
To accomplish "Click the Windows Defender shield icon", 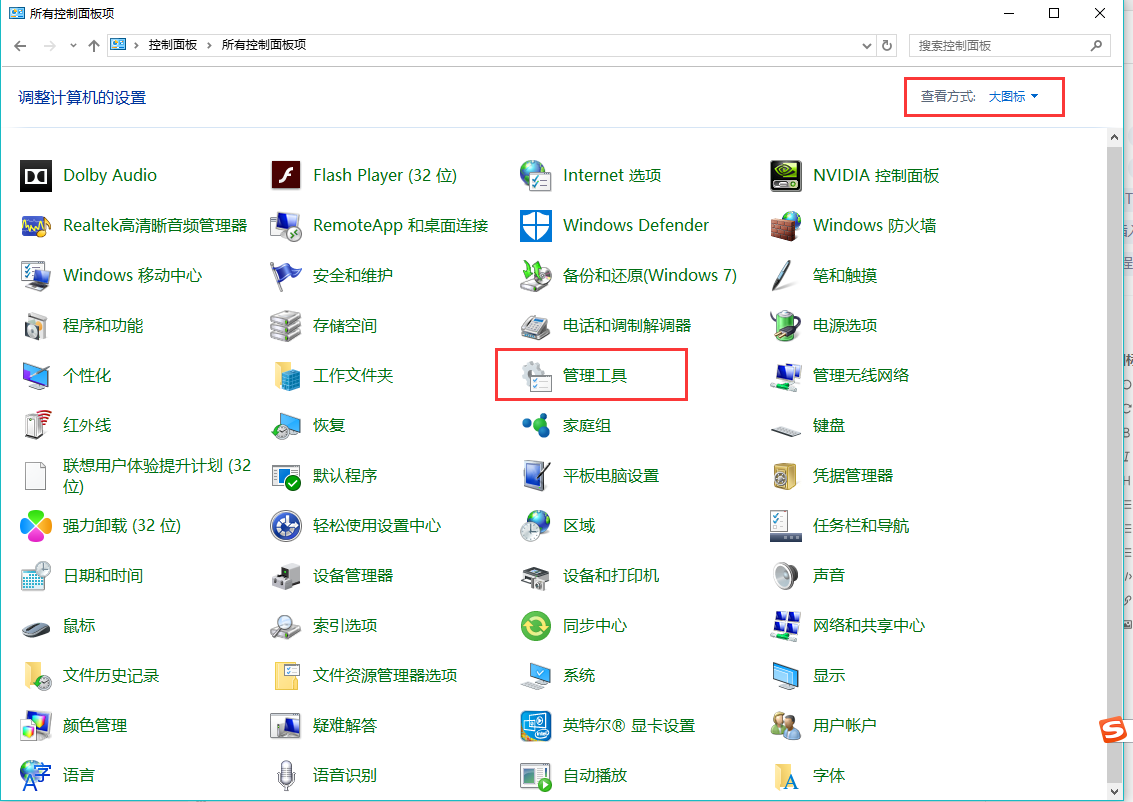I will (536, 225).
